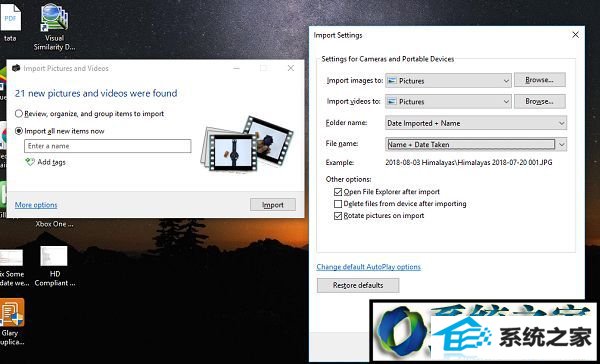Minimize the Import Pictures and Videos window
The height and width of the screenshot is (364, 600).
click(x=236, y=68)
